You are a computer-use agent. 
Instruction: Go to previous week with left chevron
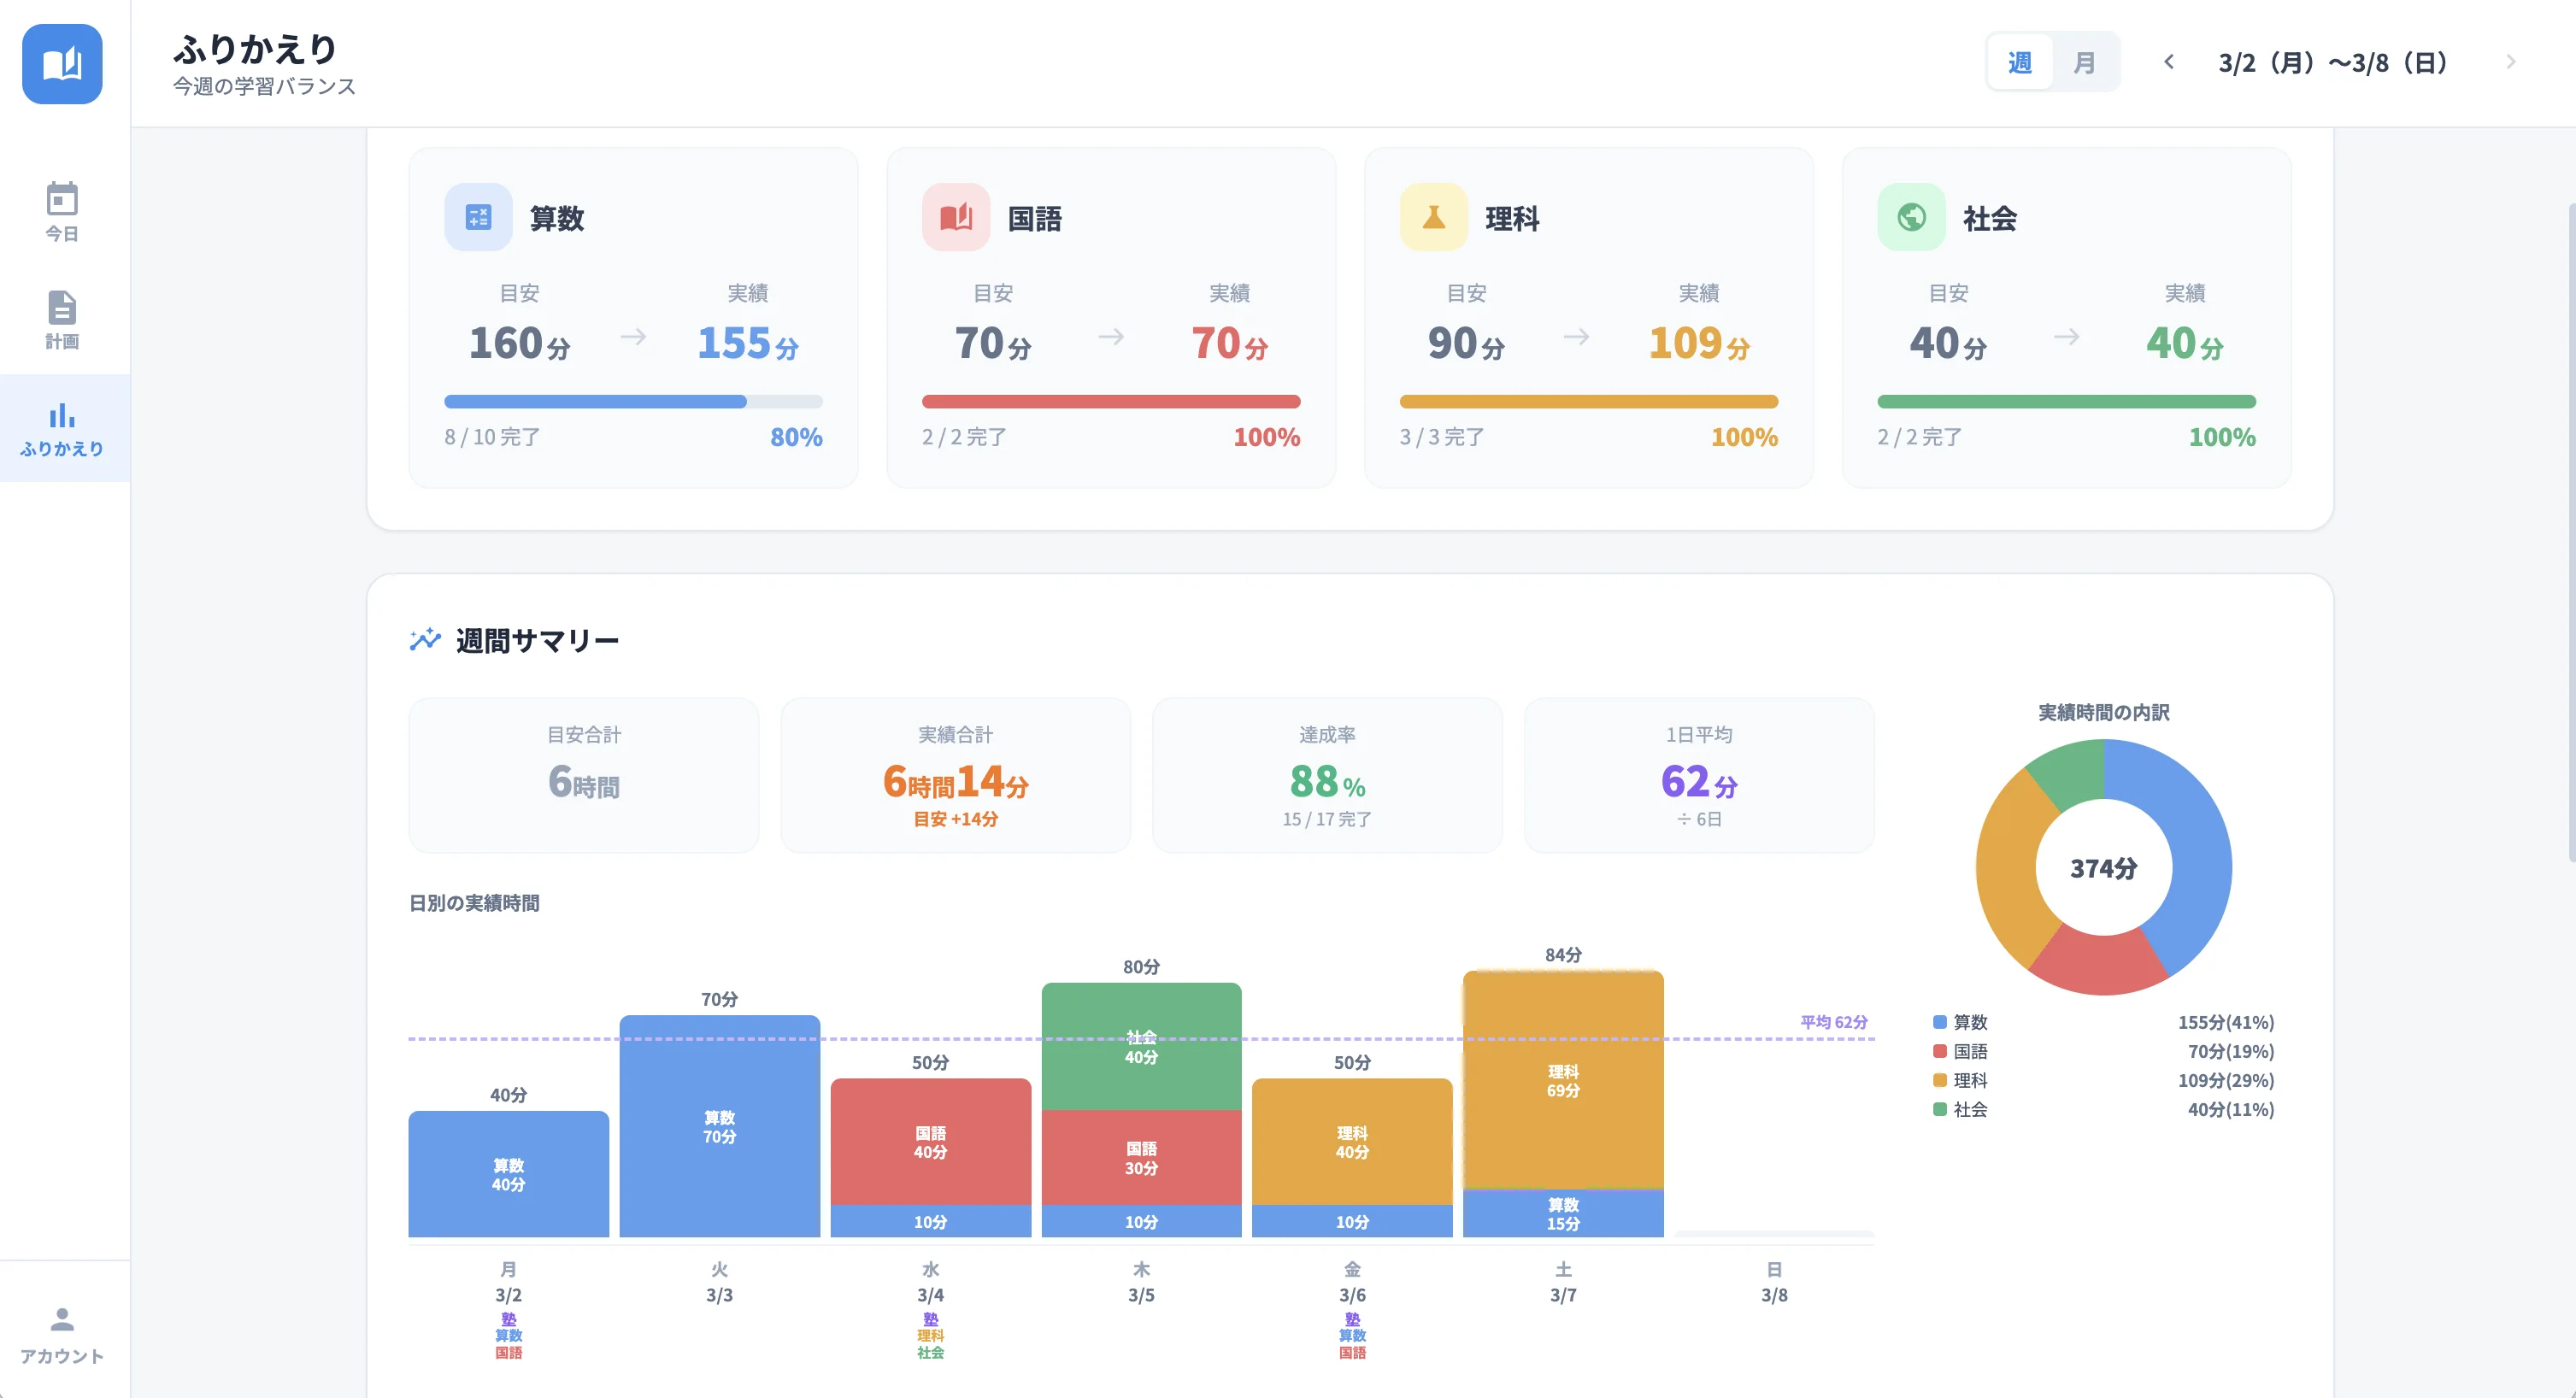tap(2168, 62)
